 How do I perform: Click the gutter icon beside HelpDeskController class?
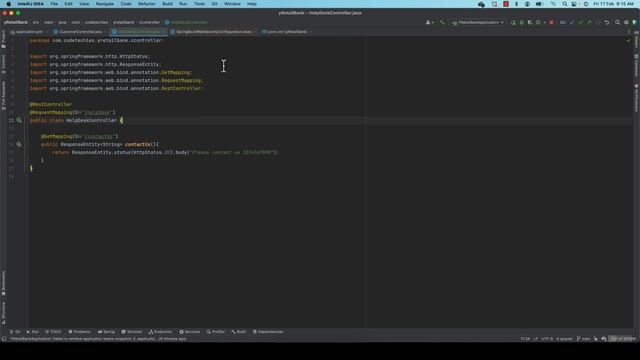pos(19,120)
